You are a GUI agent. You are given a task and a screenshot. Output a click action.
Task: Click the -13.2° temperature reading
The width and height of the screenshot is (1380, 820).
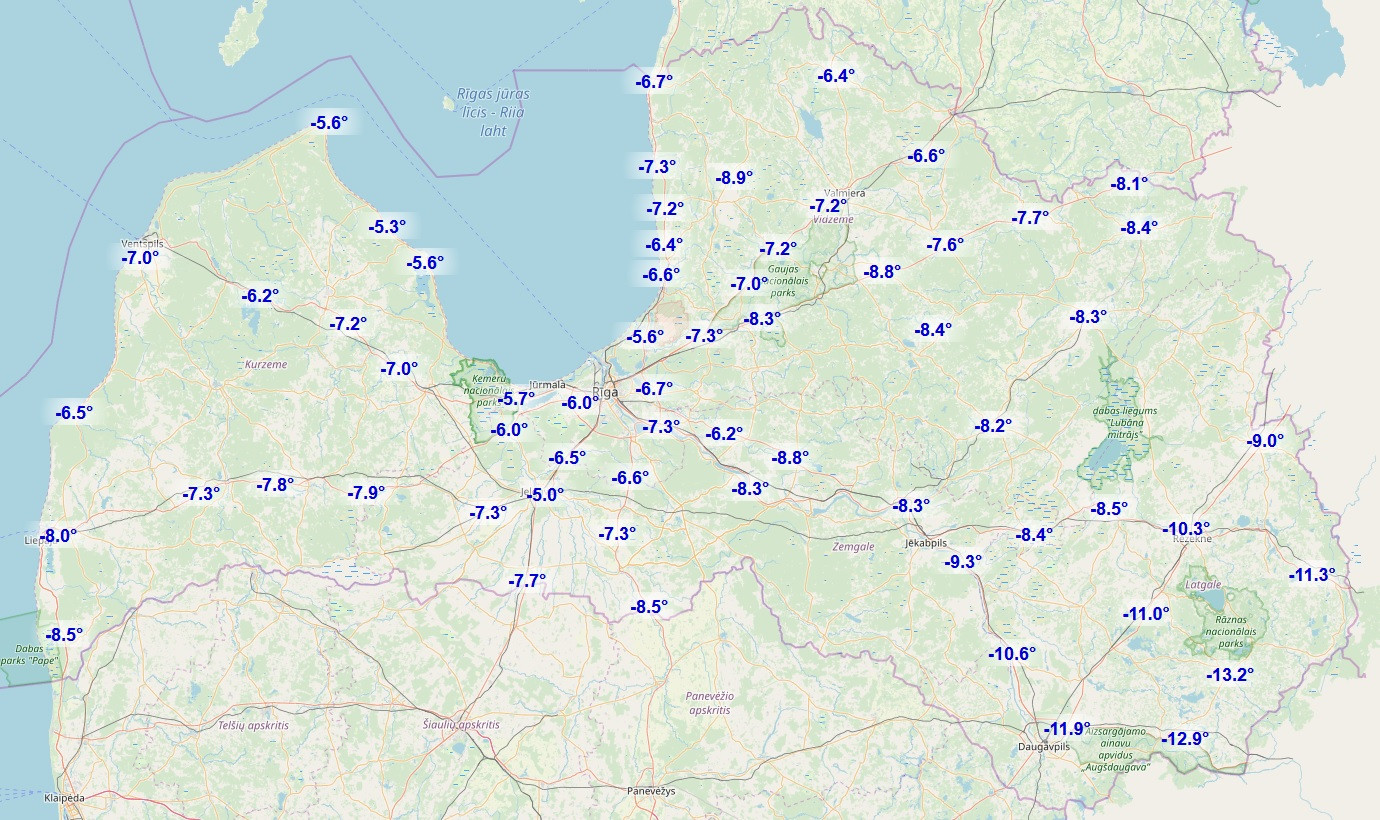(x=1229, y=675)
